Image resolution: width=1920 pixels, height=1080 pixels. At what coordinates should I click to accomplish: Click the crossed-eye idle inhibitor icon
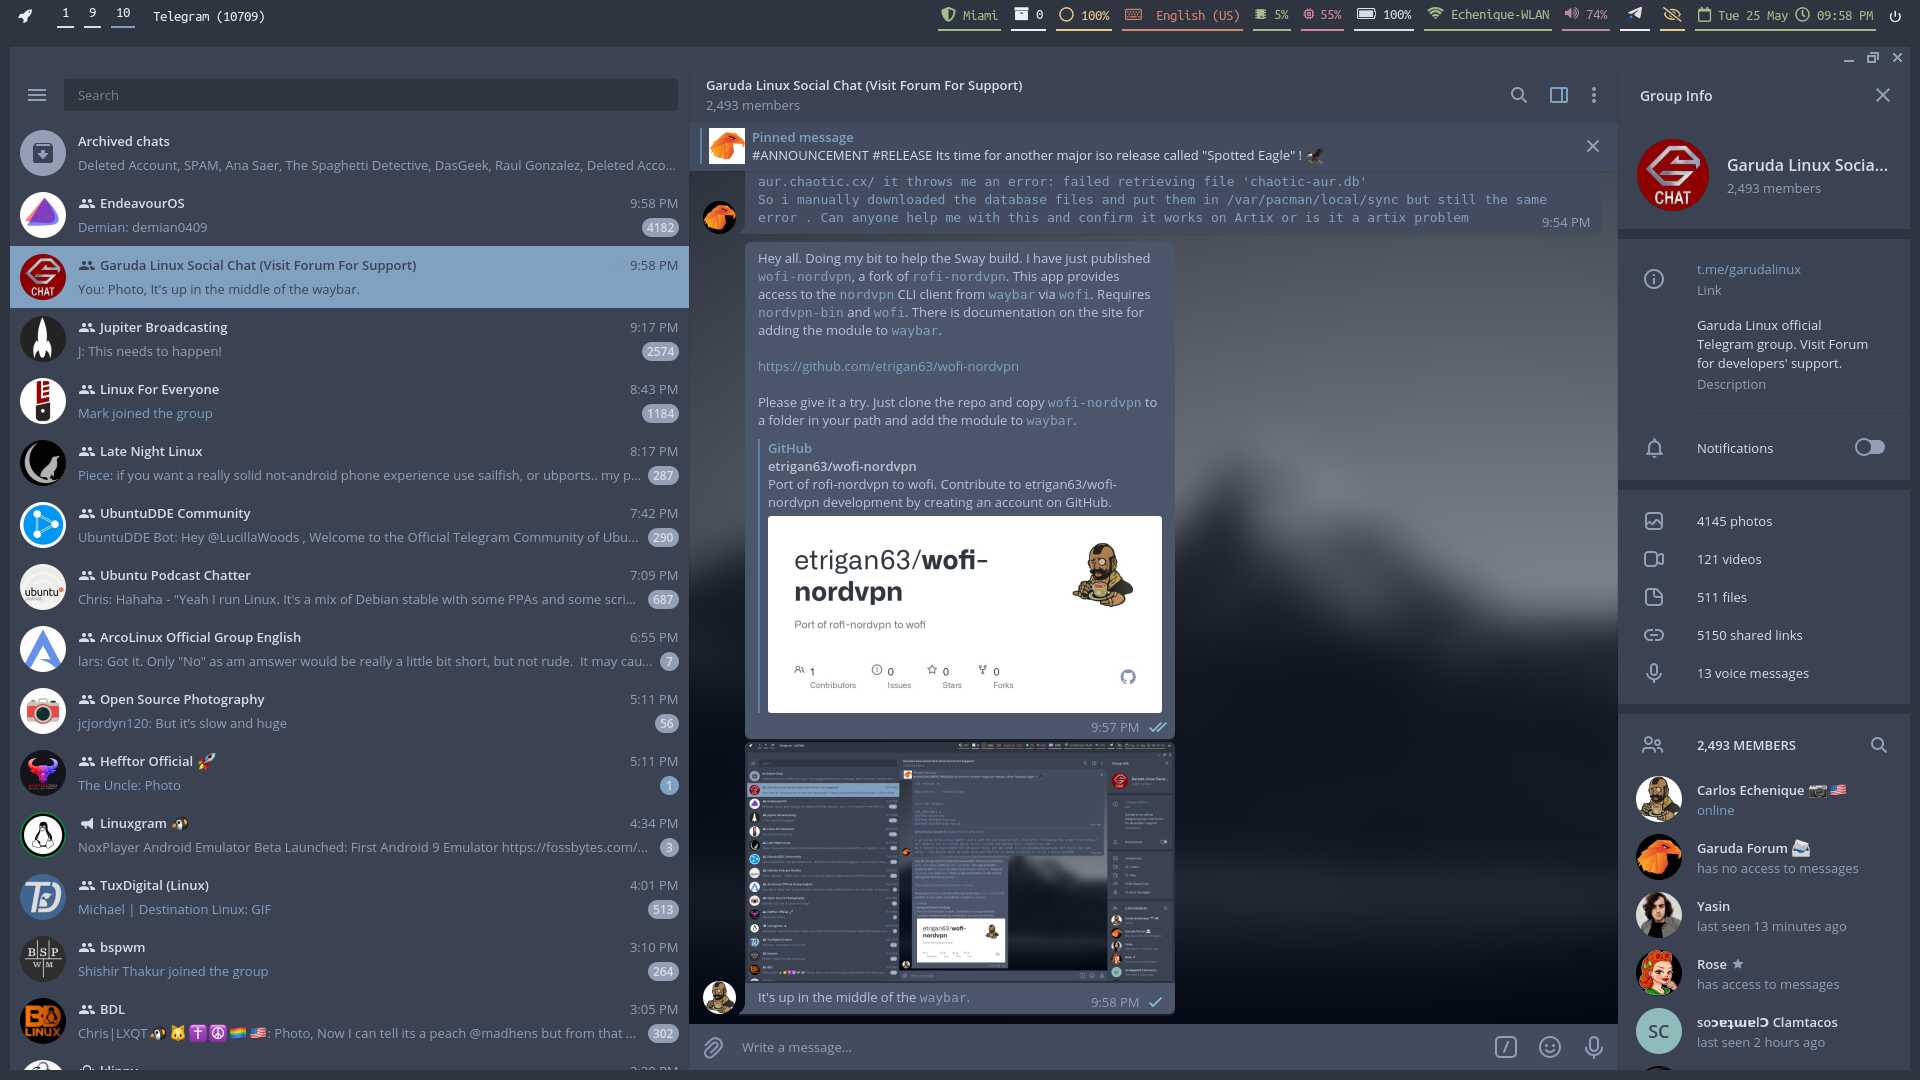coord(1671,15)
